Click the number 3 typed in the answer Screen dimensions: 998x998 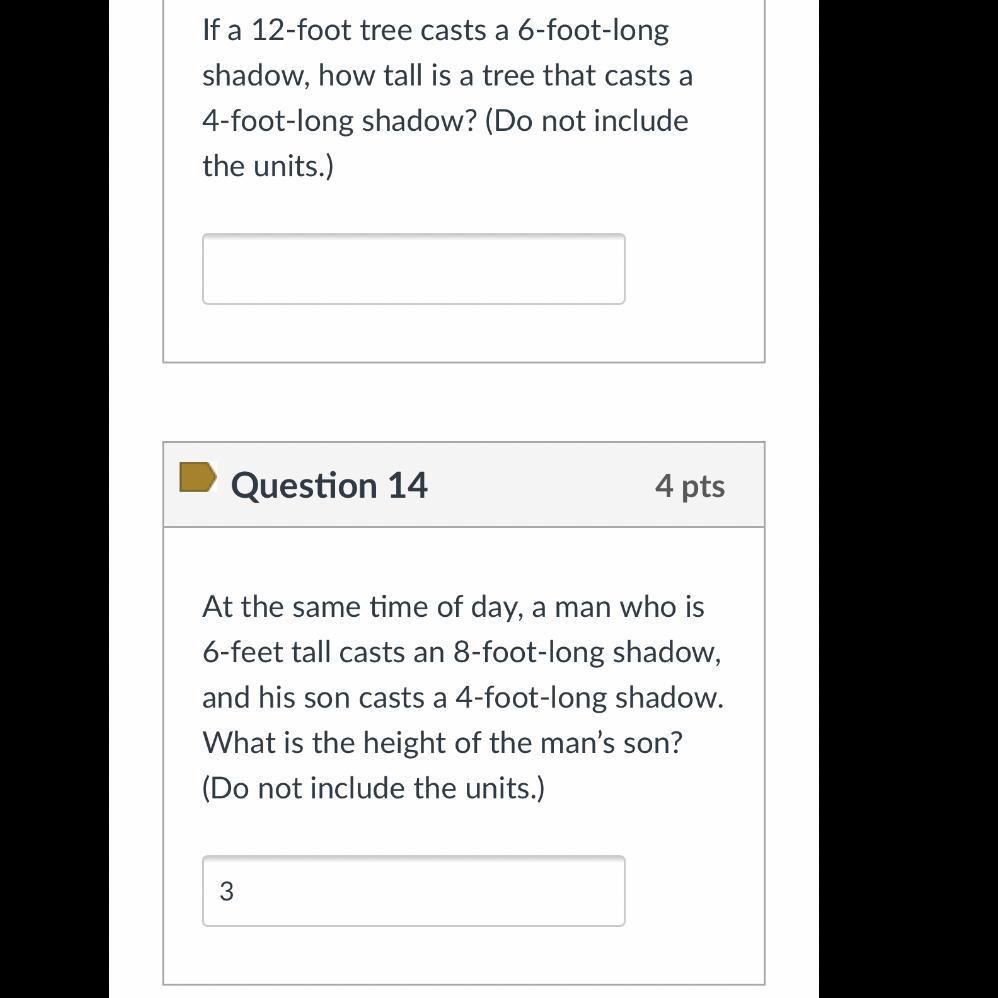tap(226, 891)
